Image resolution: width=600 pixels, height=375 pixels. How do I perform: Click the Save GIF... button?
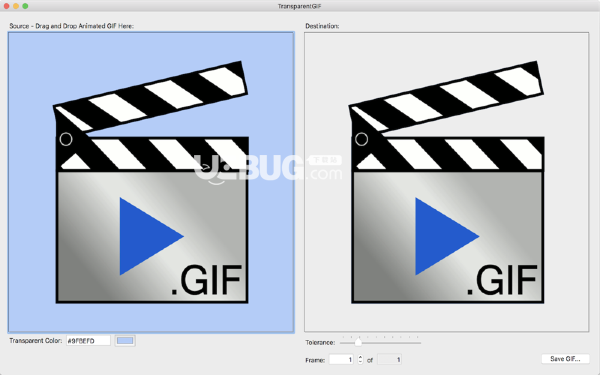click(x=565, y=359)
